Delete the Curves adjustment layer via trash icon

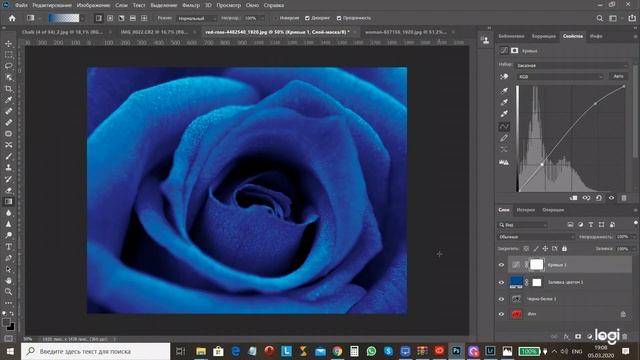(624, 198)
